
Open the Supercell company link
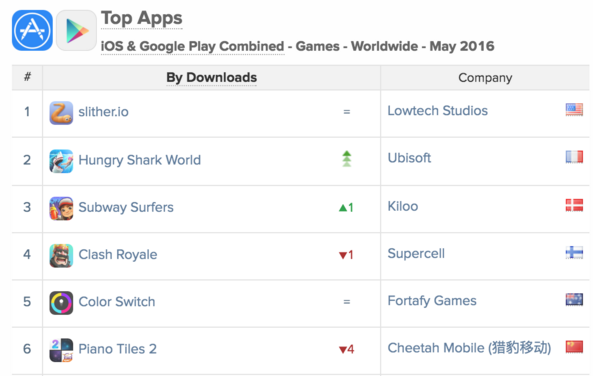(416, 253)
